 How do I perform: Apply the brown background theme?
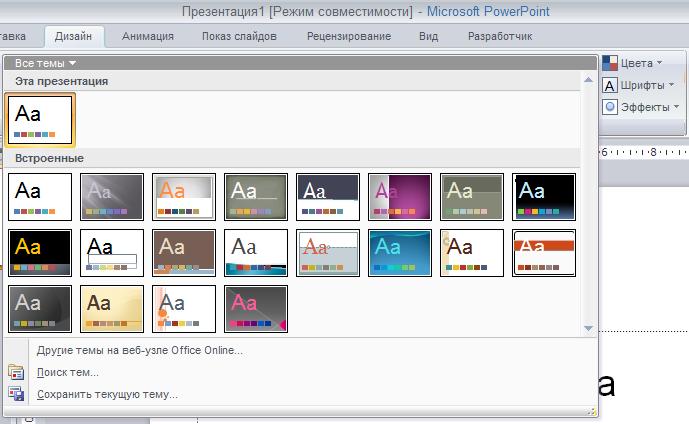coord(184,253)
